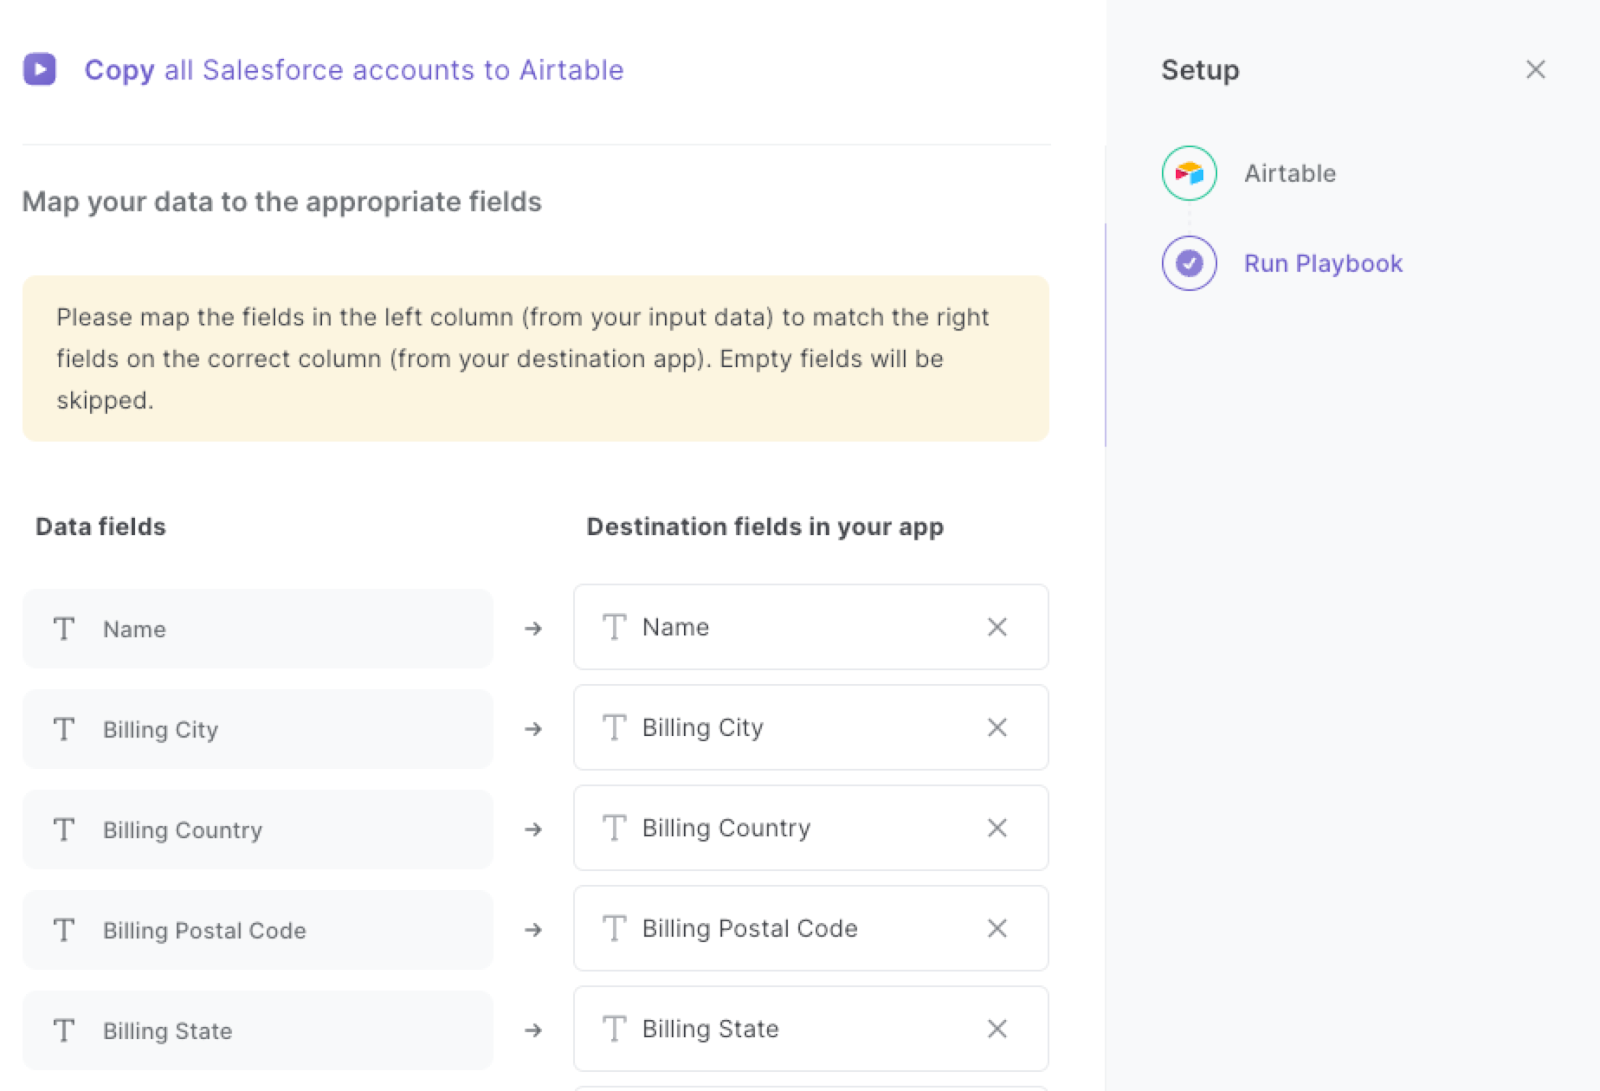Click the text type icon in Billing Postal Code destination
The width and height of the screenshot is (1600, 1091).
click(614, 928)
